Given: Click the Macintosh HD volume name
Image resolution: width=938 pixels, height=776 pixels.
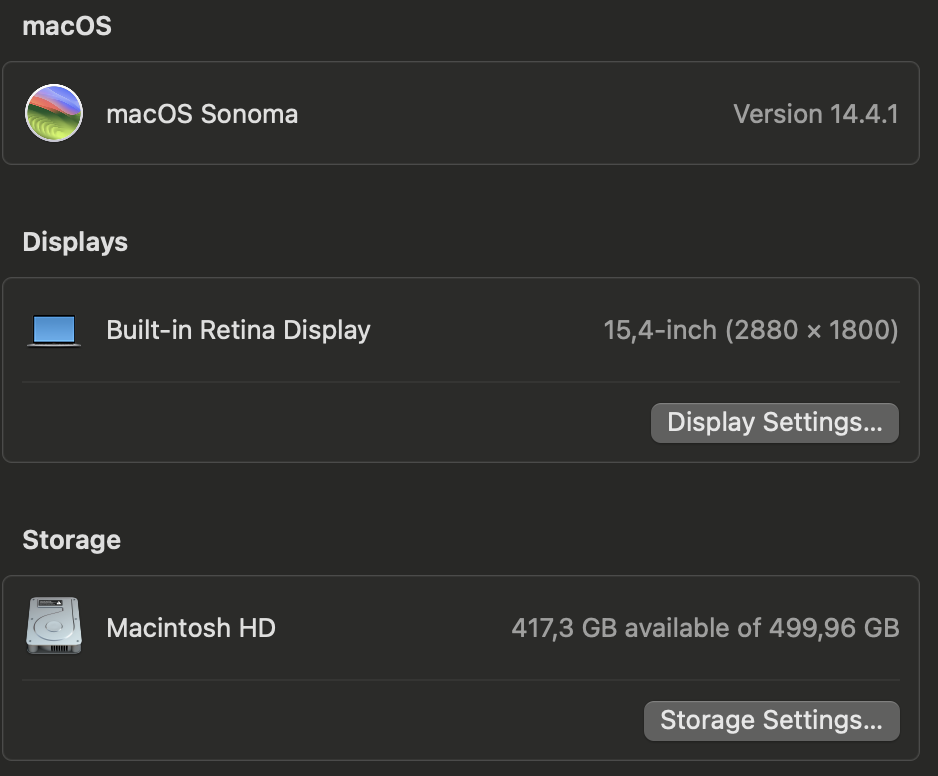Looking at the screenshot, I should coord(190,628).
